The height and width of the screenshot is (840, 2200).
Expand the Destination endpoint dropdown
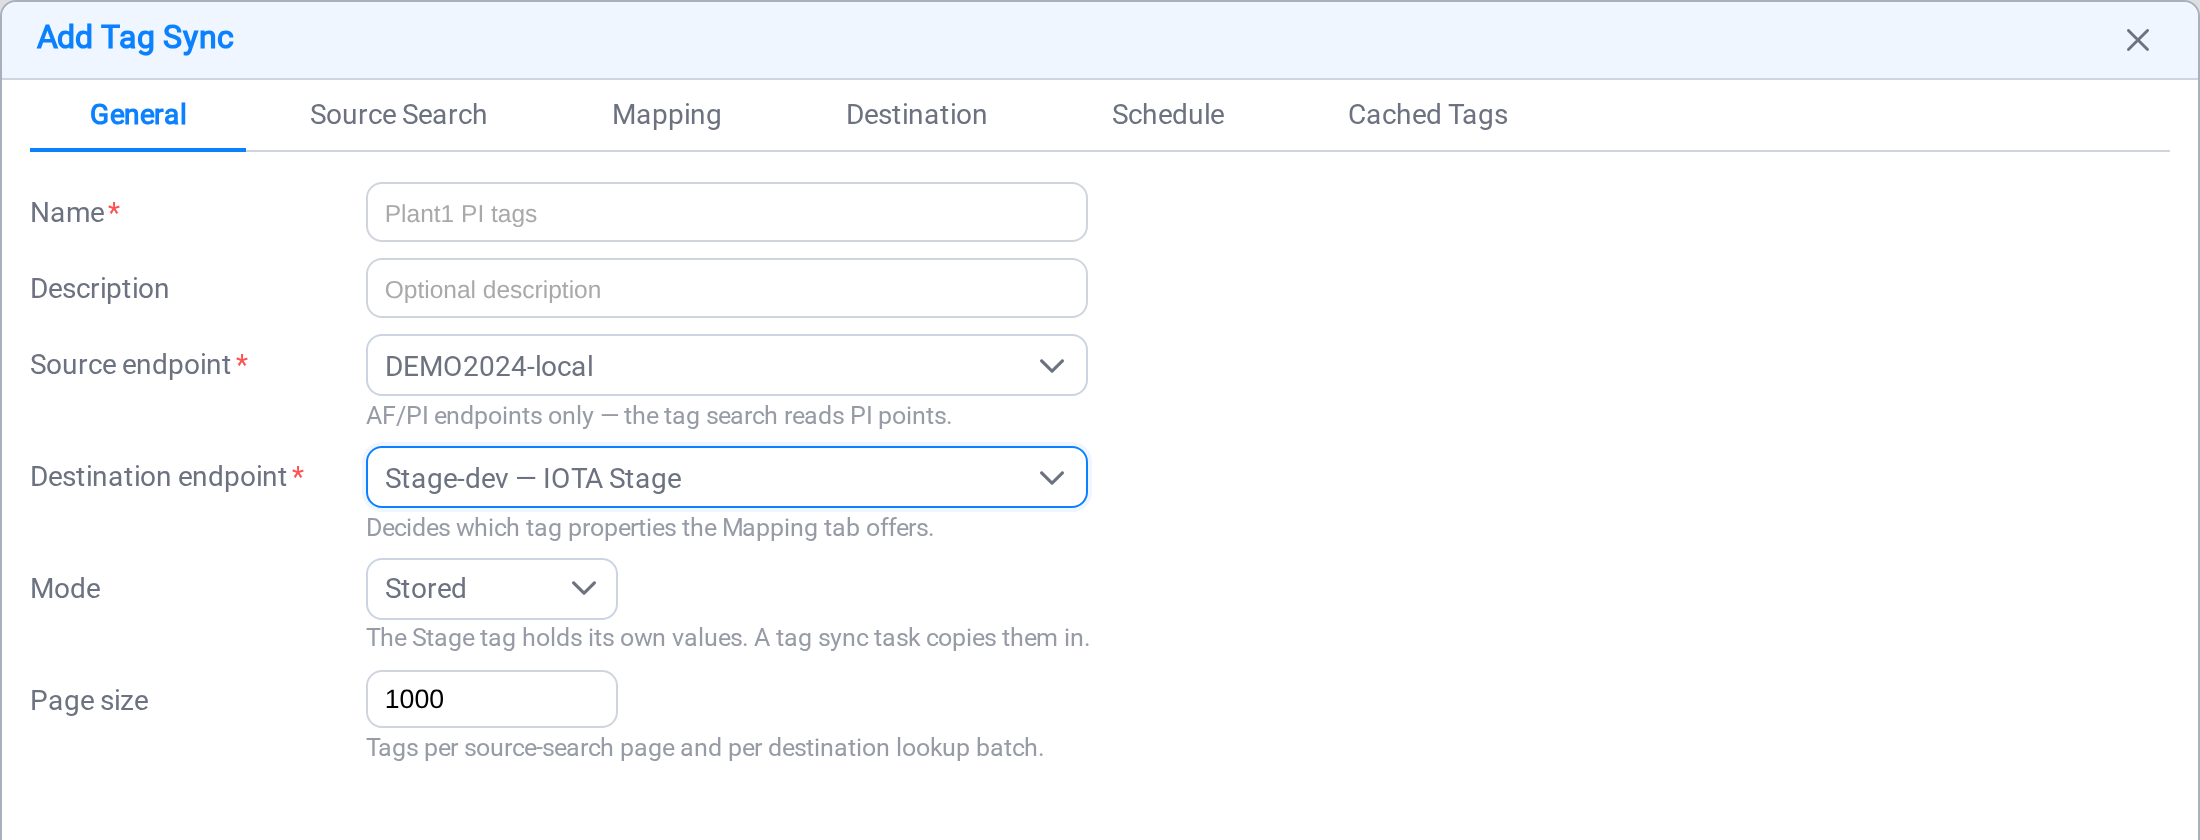point(727,477)
